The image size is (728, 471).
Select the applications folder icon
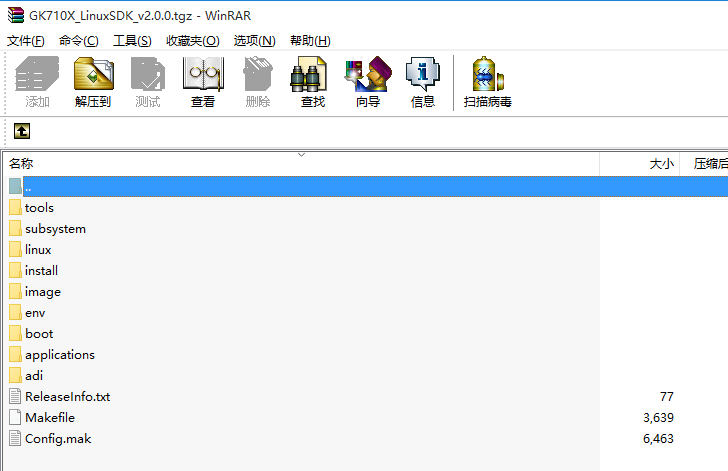click(x=15, y=354)
